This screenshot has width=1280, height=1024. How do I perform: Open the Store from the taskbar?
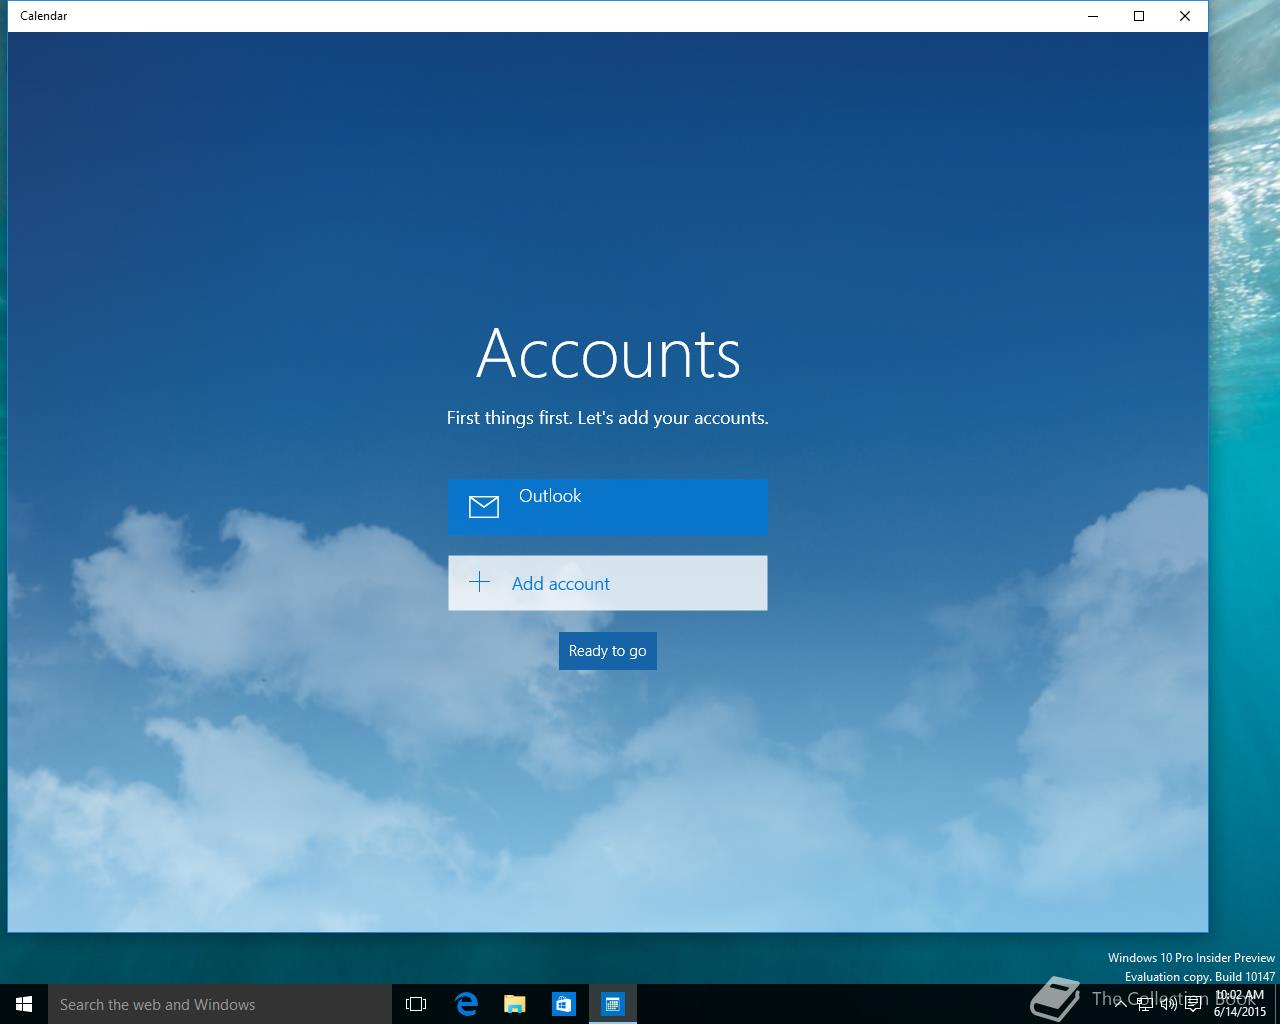tap(564, 1004)
